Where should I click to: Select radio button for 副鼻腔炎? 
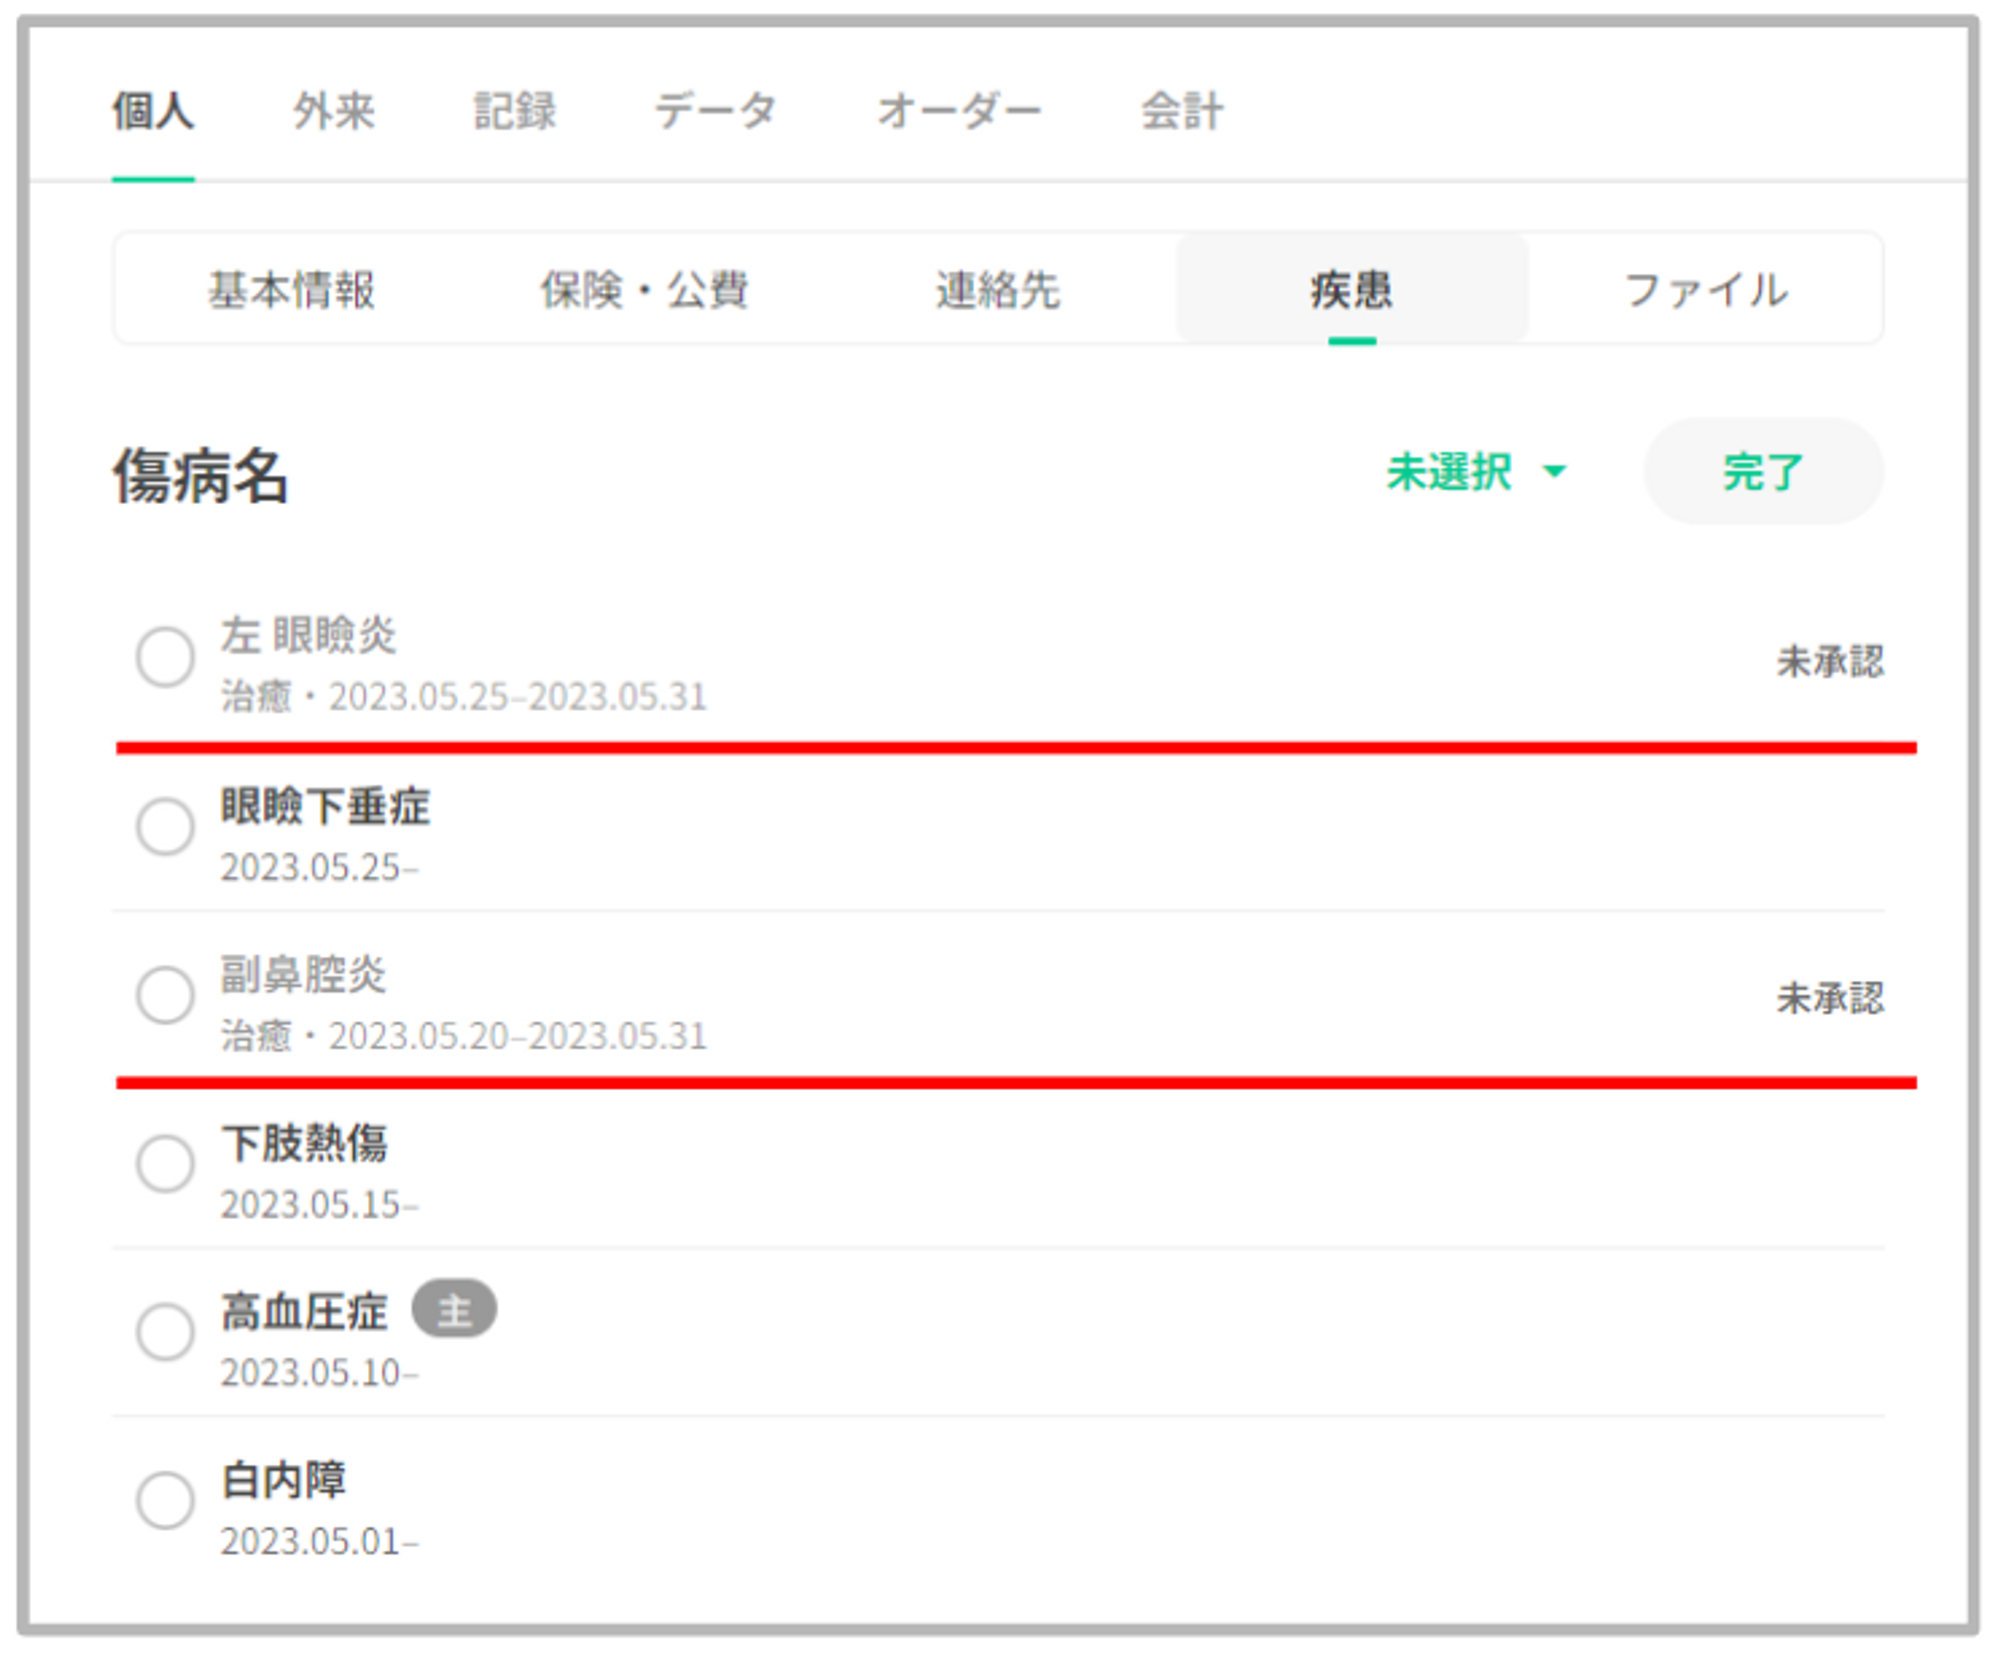(165, 994)
